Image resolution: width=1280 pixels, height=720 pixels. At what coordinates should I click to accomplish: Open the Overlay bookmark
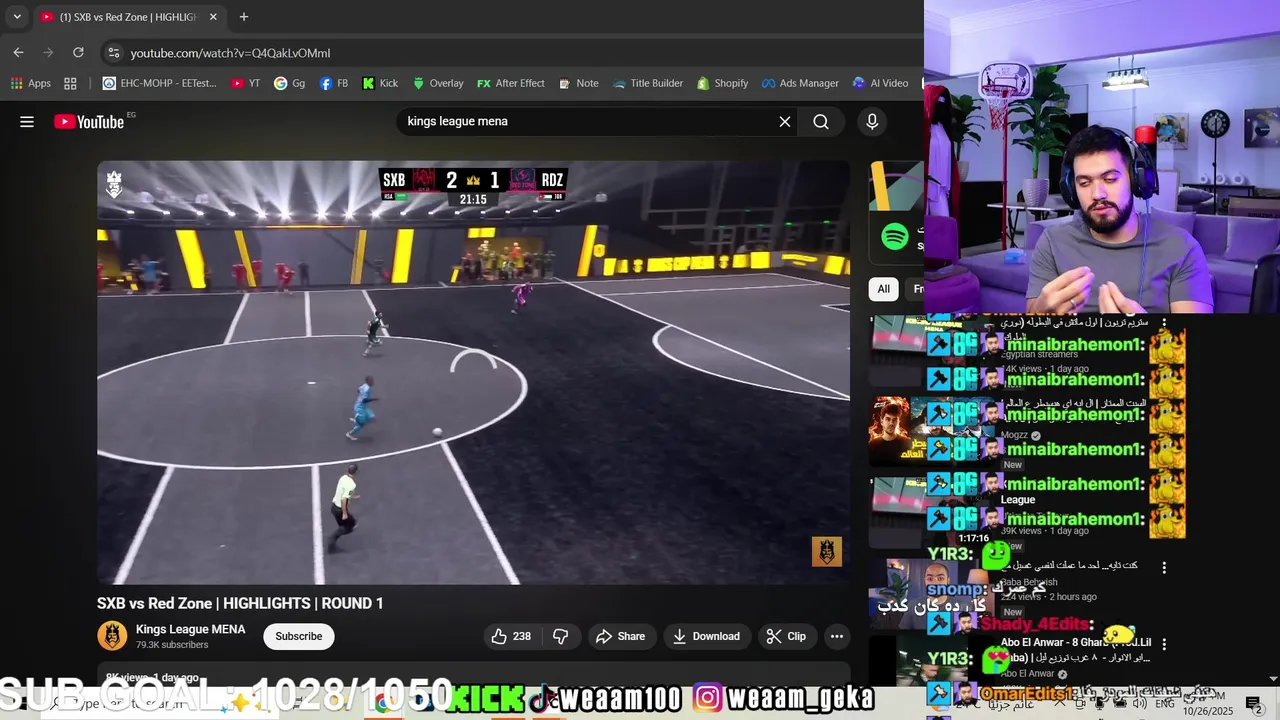438,83
